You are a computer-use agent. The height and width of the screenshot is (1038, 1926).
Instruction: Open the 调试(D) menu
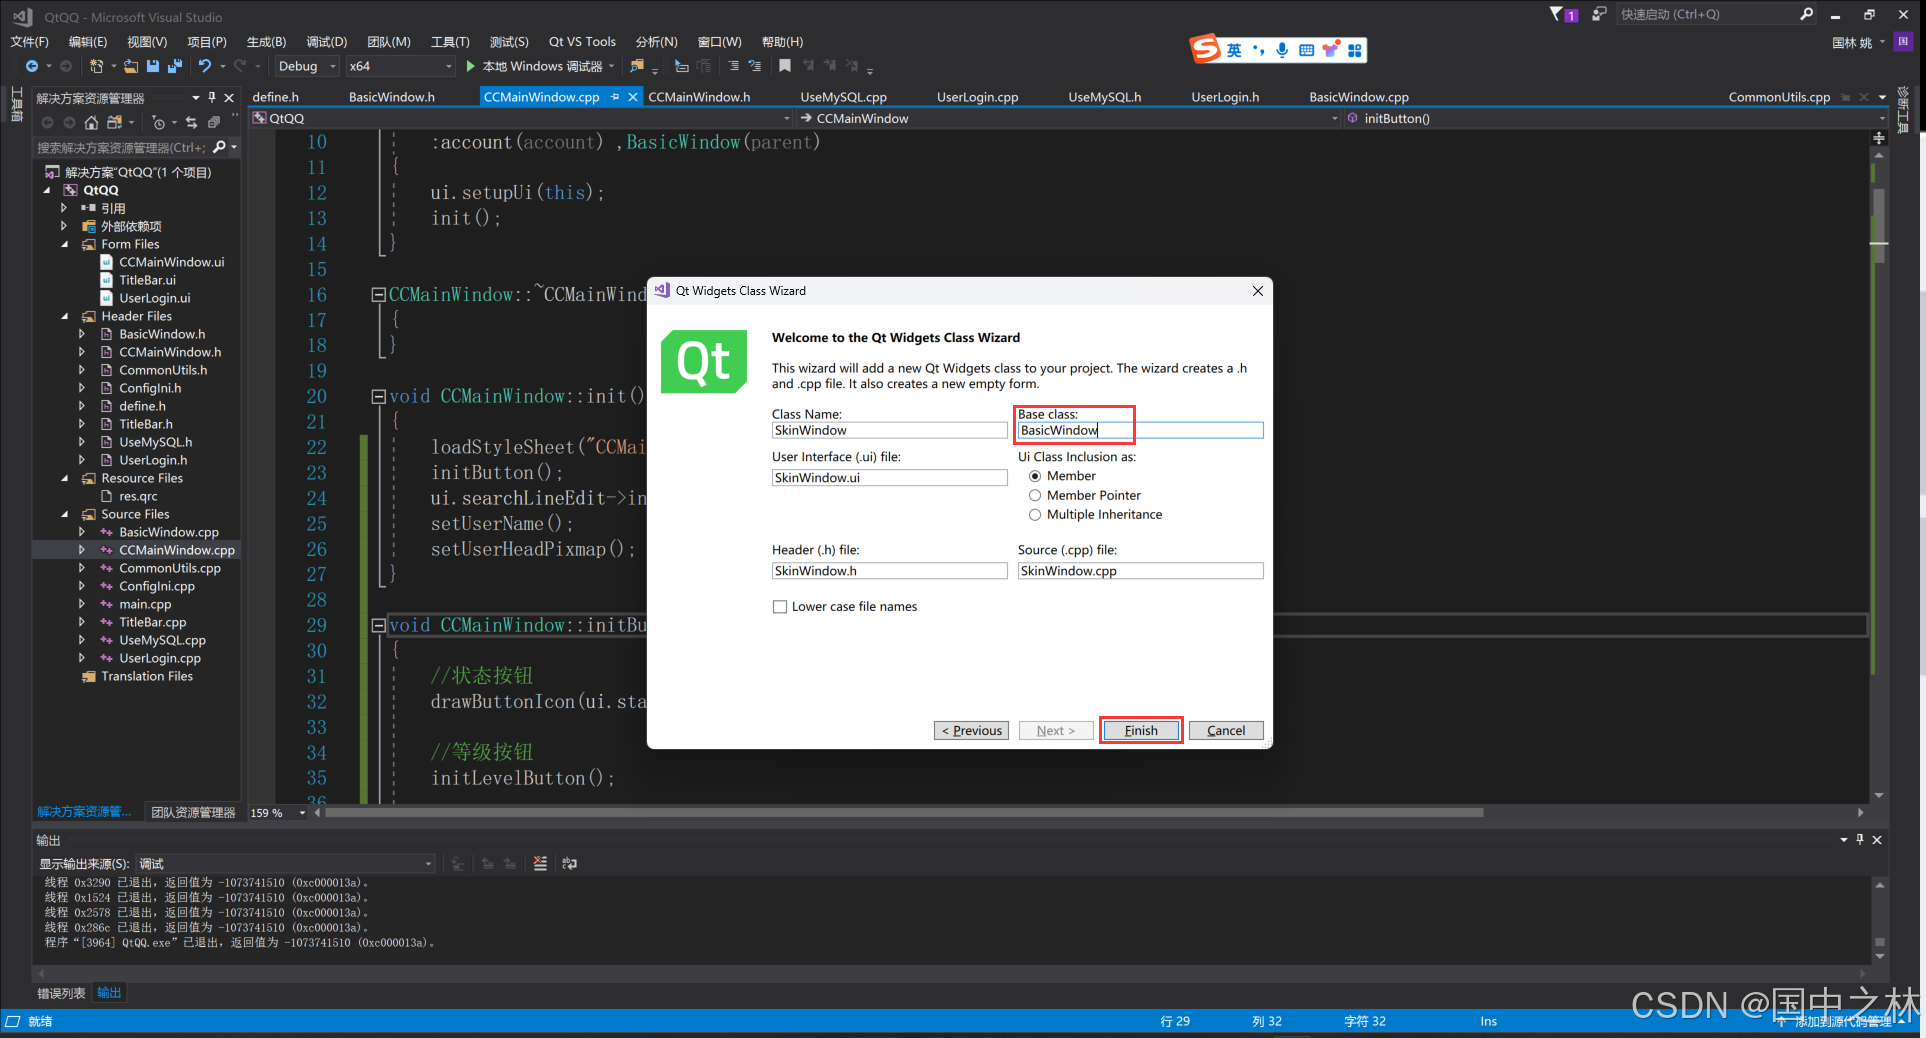pos(326,42)
